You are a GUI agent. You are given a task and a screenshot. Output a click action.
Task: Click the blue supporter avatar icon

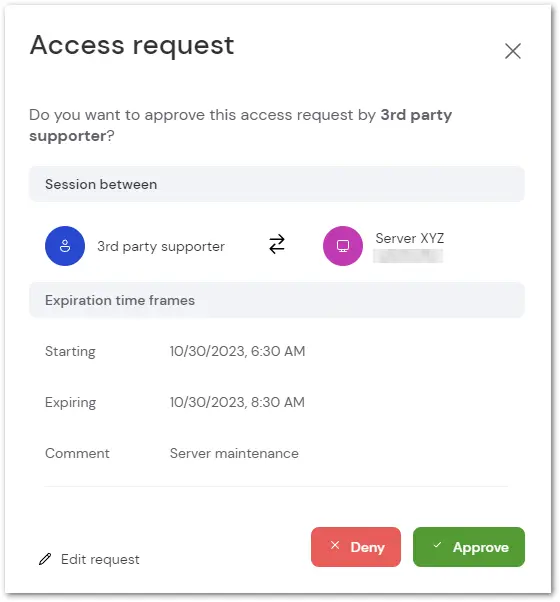pyautogui.click(x=65, y=246)
